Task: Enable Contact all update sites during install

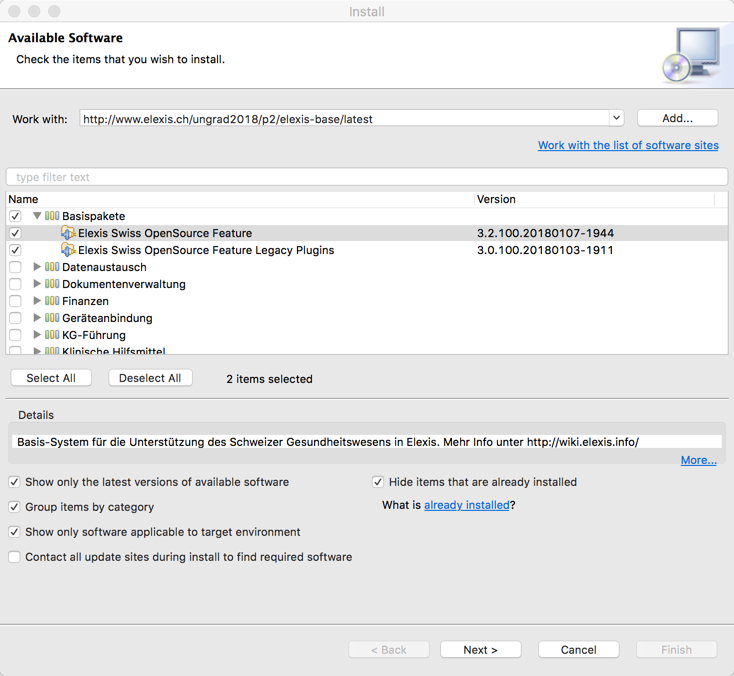Action: 15,557
